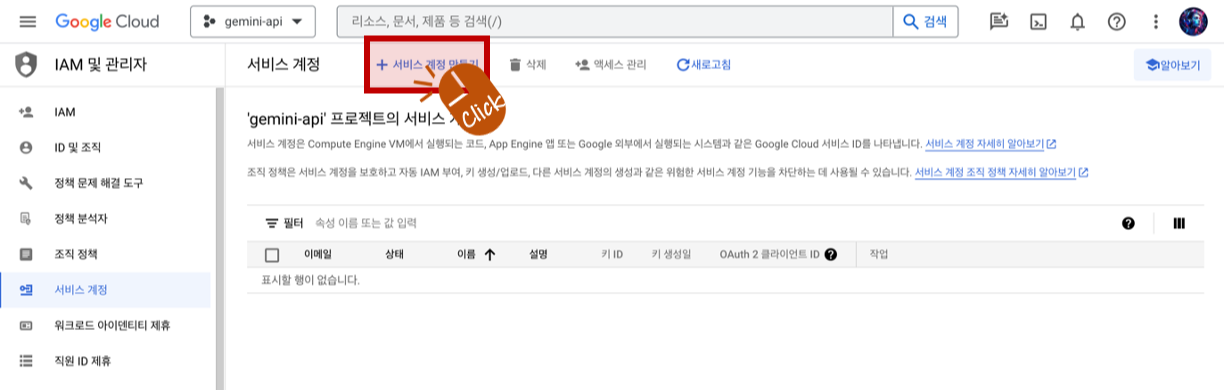1224x390 pixels.
Task: Click the table help question icon
Action: [1128, 223]
